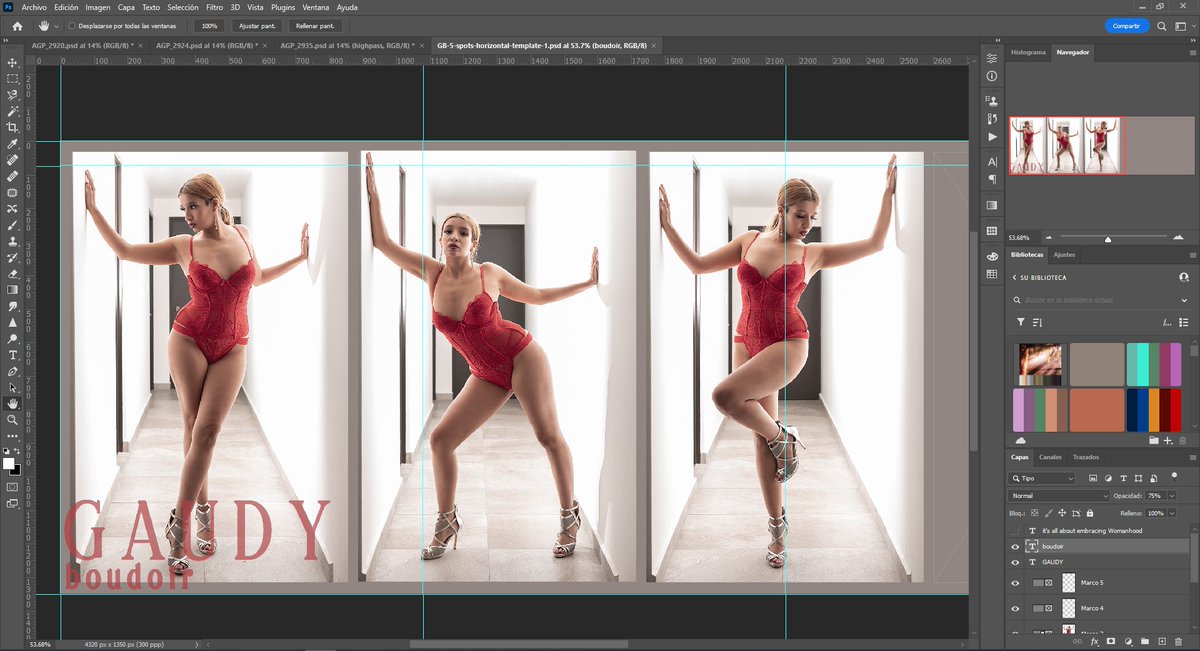Select the Pen tool
Screen dimensions: 1200x651
[13, 371]
